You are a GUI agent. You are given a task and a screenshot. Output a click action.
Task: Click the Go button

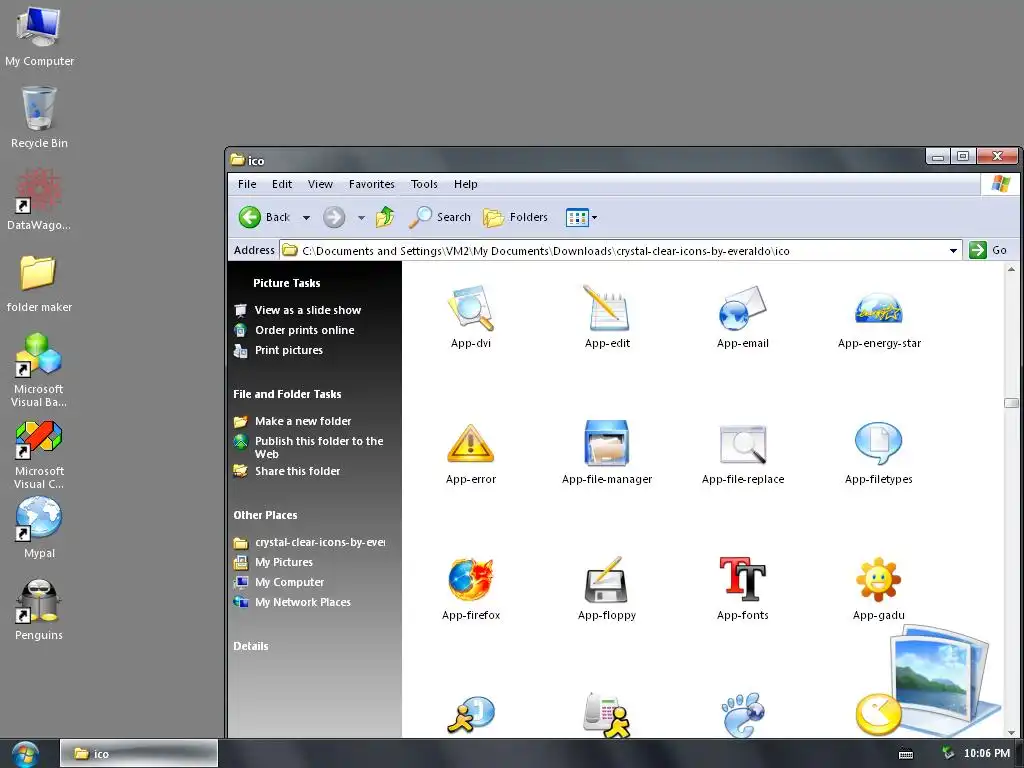[989, 250]
